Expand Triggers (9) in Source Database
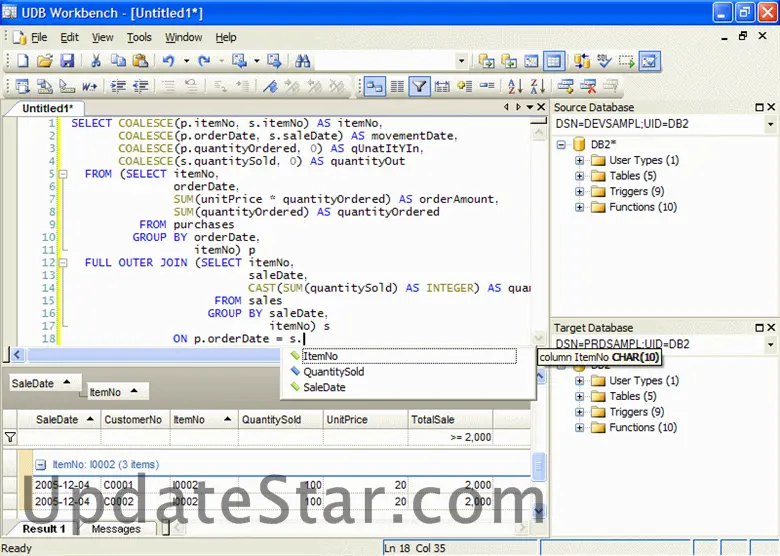780x556 pixels. click(x=580, y=191)
